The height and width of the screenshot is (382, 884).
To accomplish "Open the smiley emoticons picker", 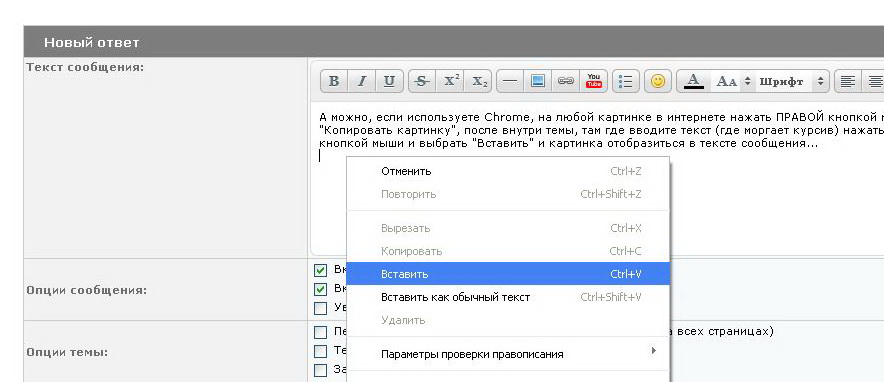I will click(657, 81).
